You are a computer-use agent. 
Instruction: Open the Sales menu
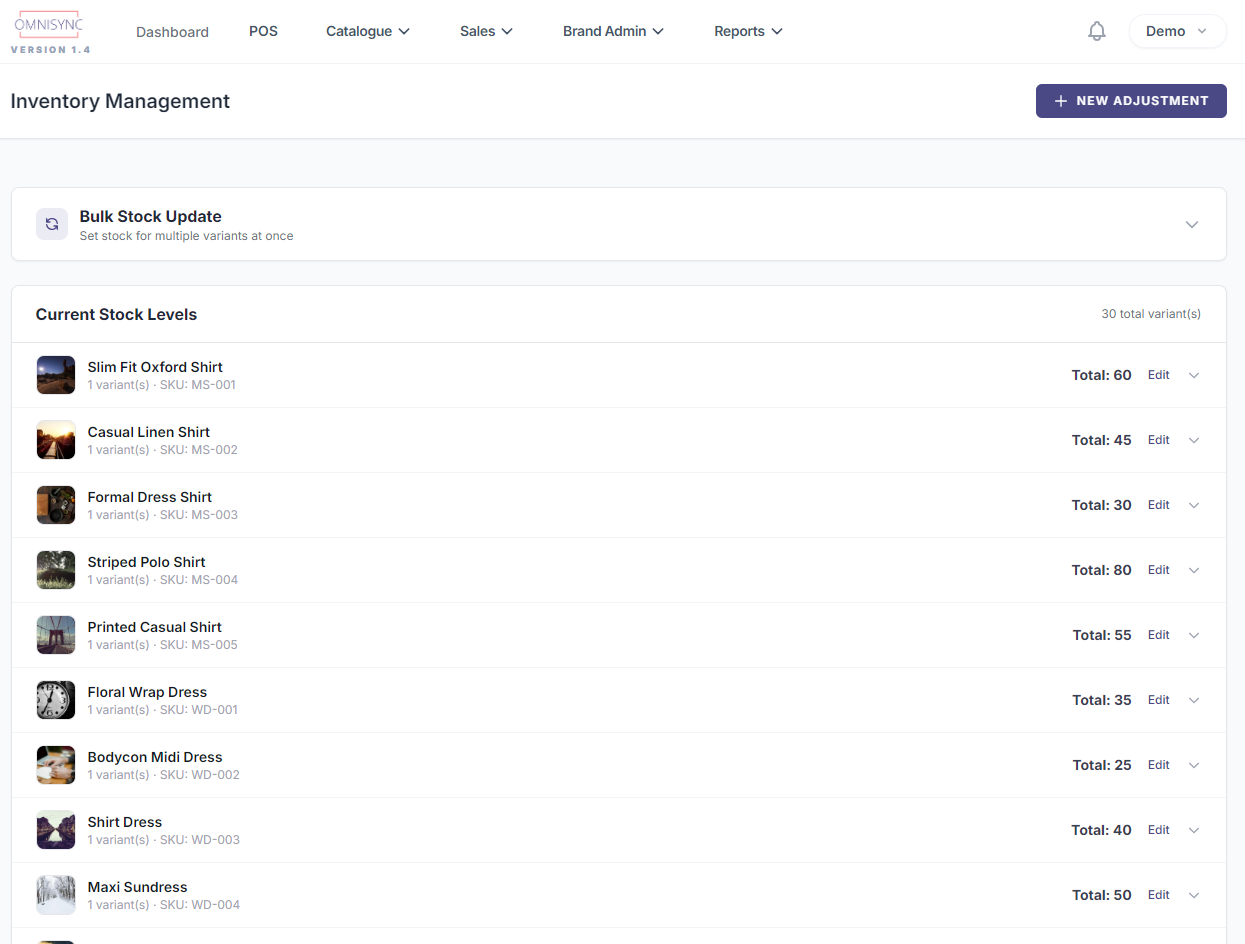tap(486, 31)
